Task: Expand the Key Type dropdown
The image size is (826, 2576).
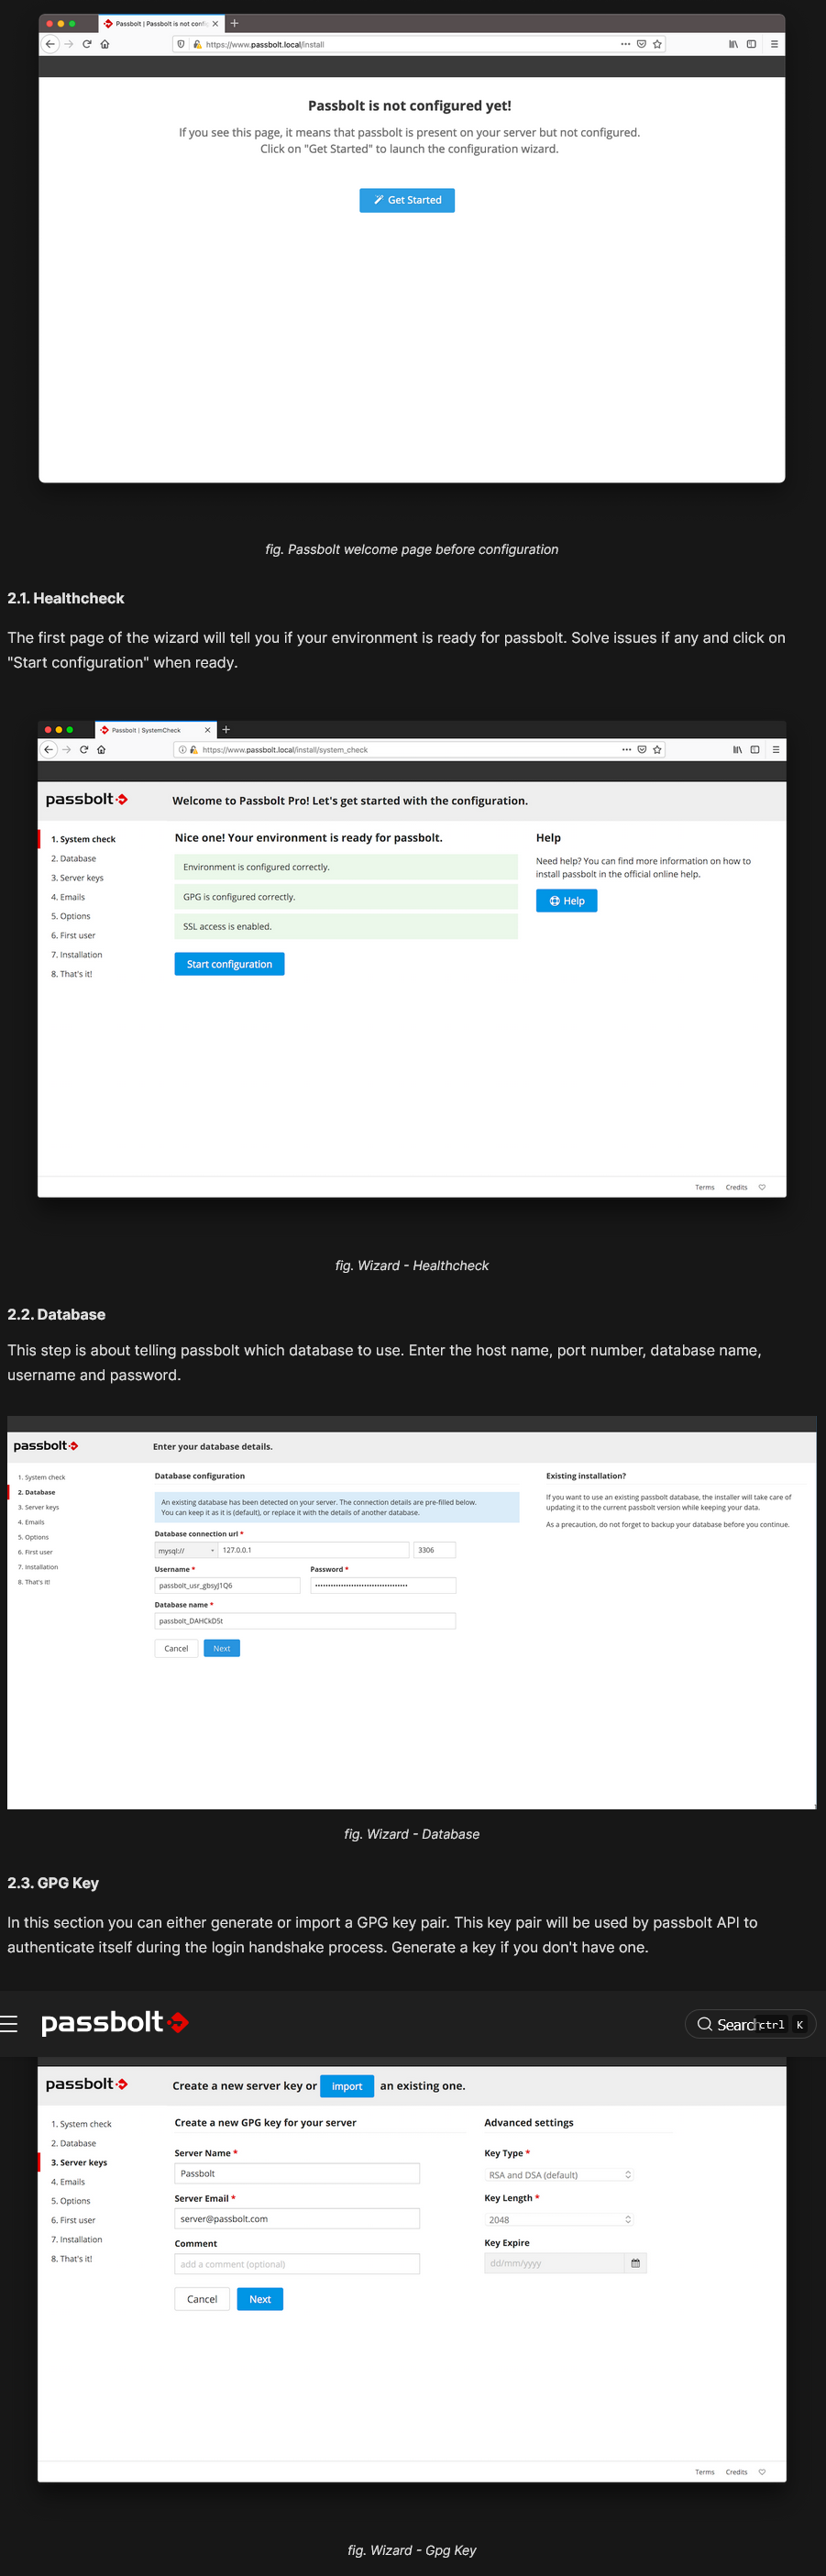Action: (559, 2175)
